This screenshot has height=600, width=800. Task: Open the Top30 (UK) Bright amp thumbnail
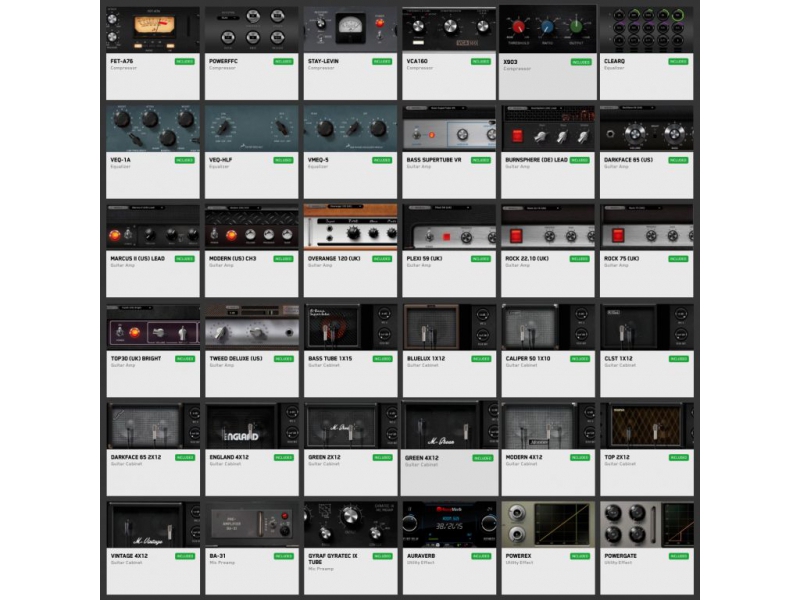coord(154,328)
